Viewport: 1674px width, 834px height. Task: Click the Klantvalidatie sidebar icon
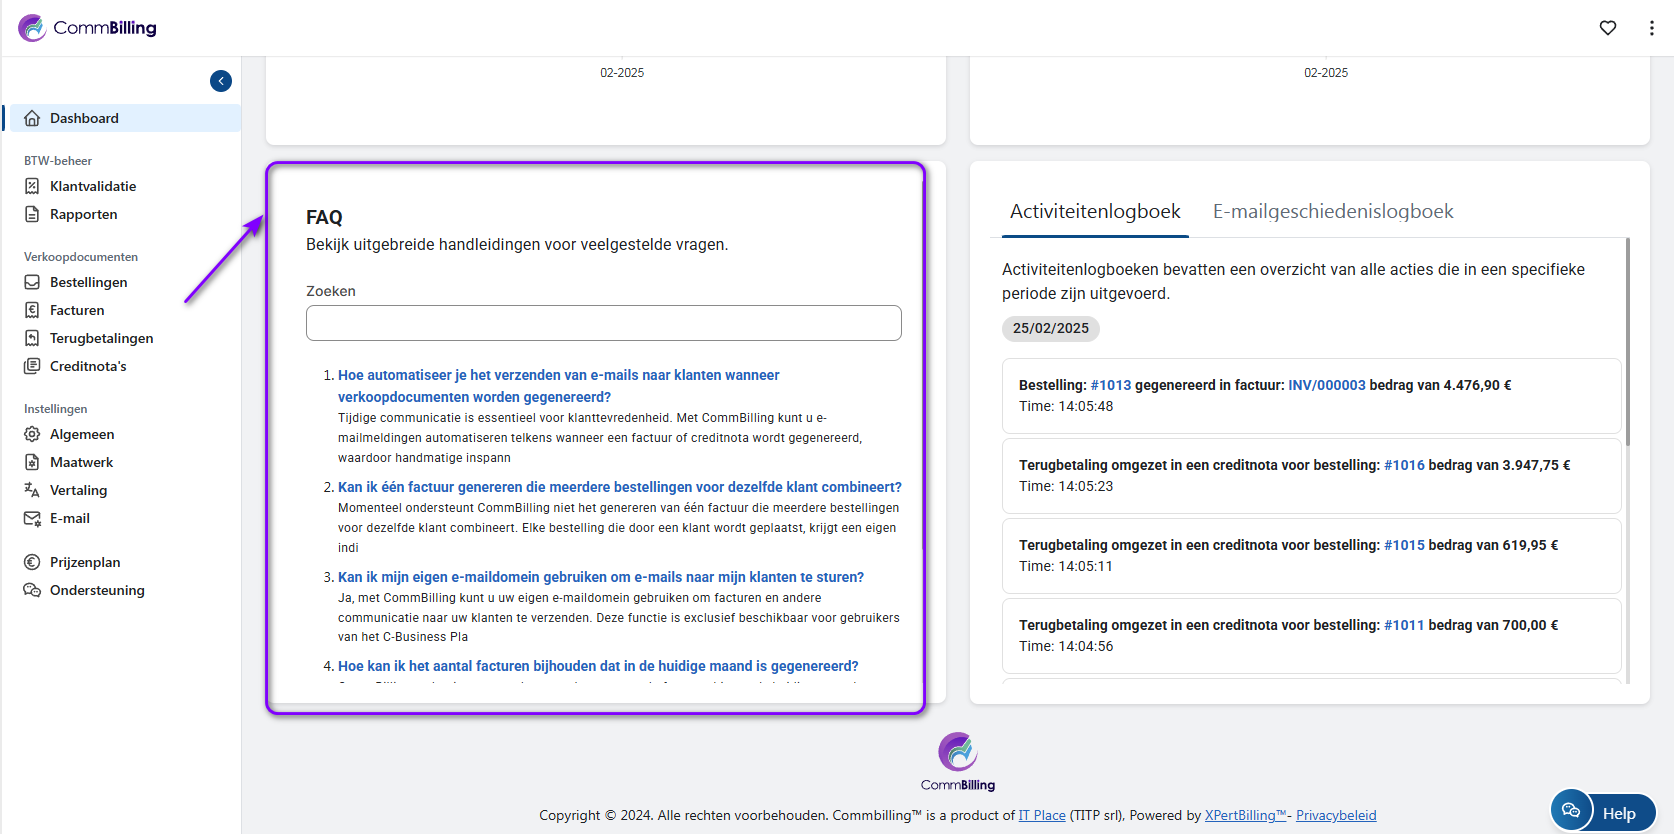[x=32, y=186]
